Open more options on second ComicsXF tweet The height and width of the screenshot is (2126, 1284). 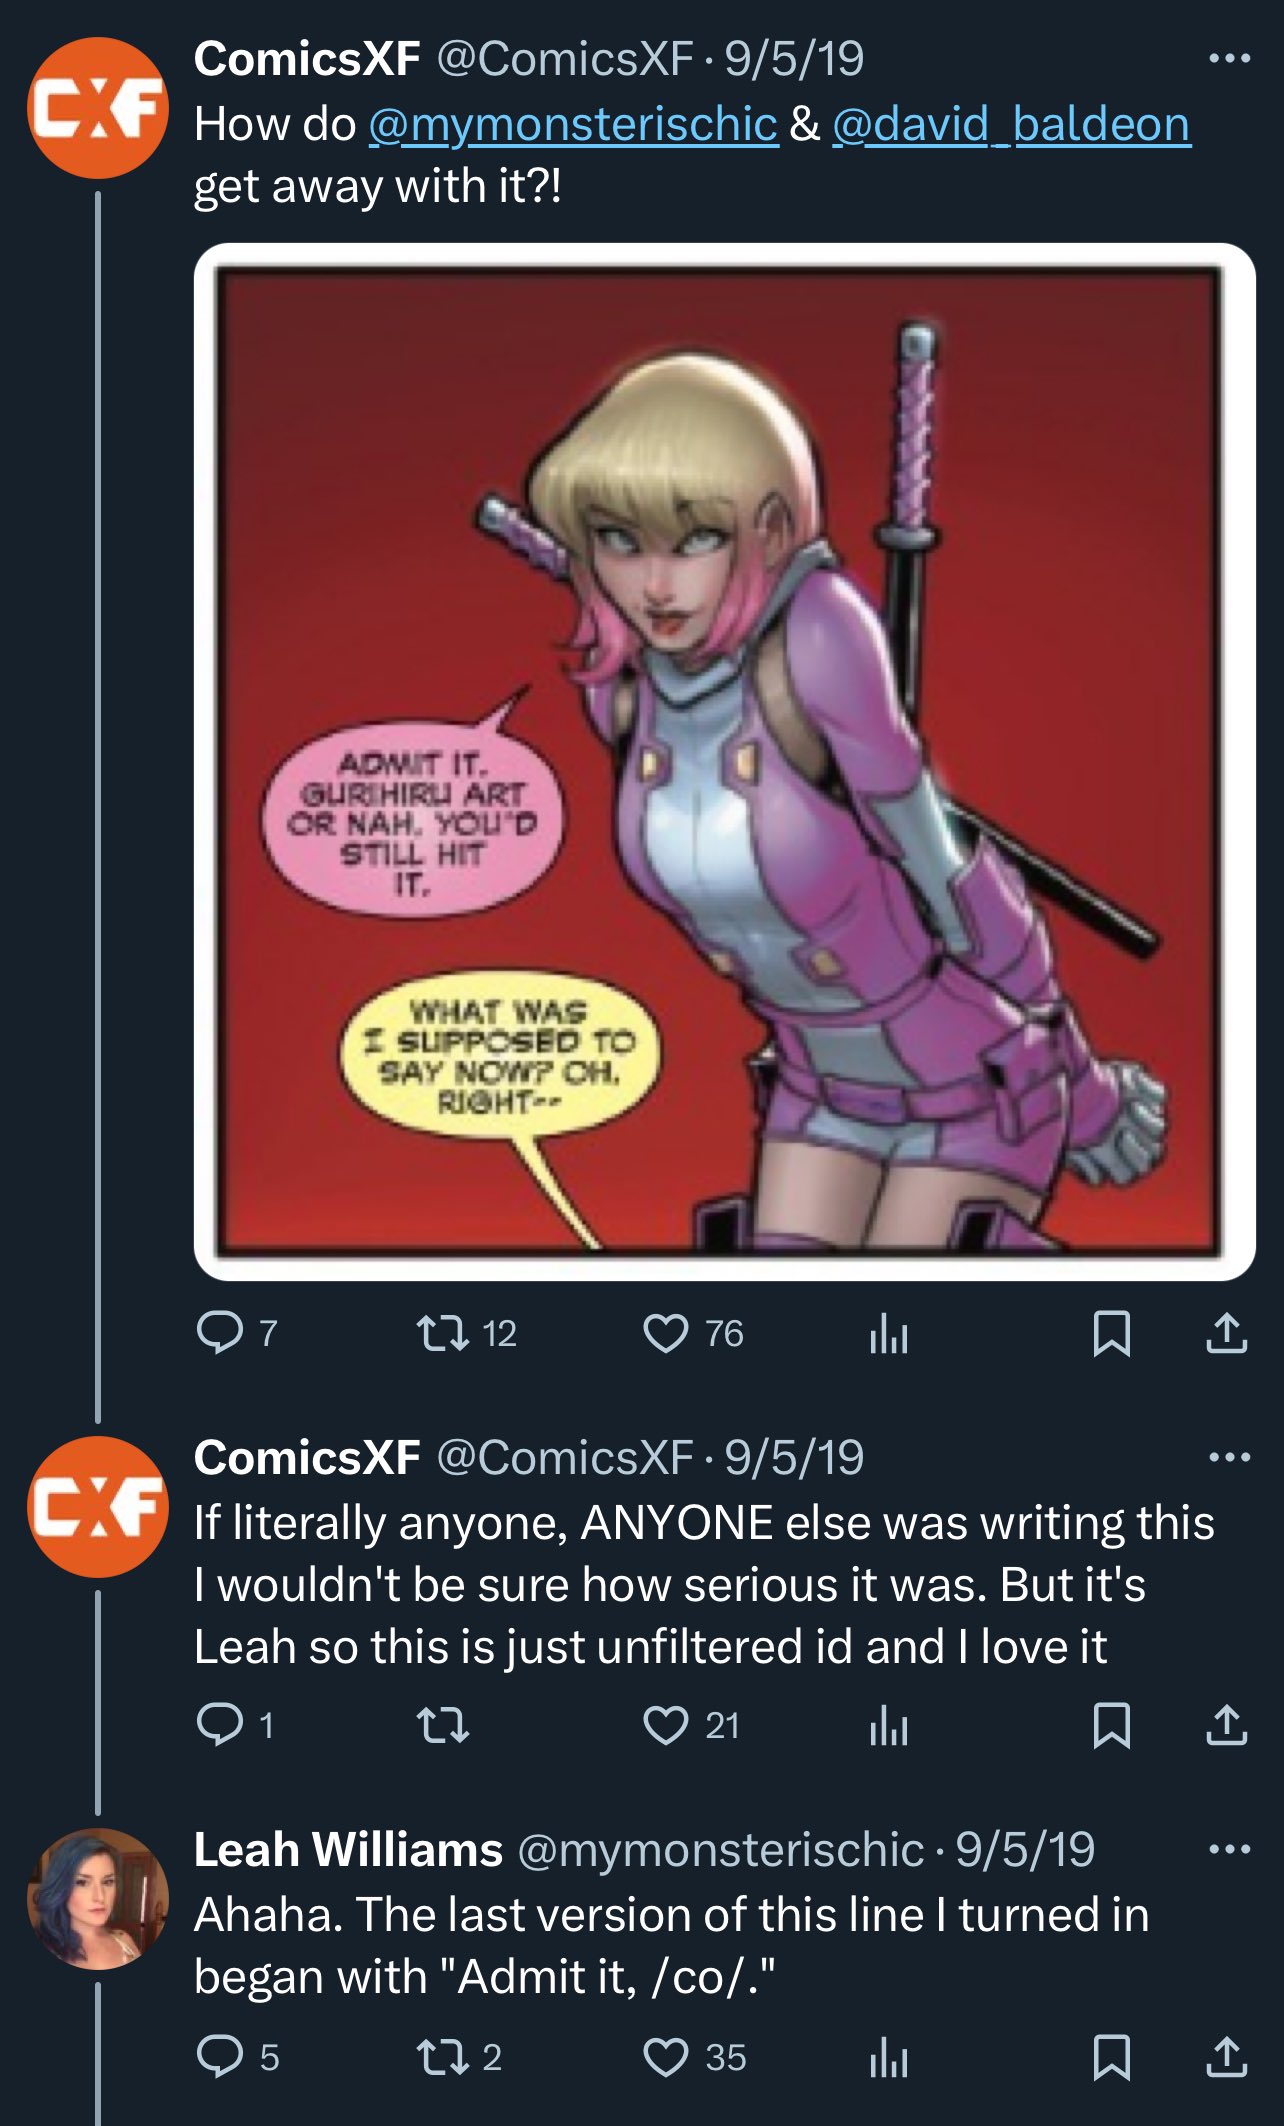(1229, 1457)
